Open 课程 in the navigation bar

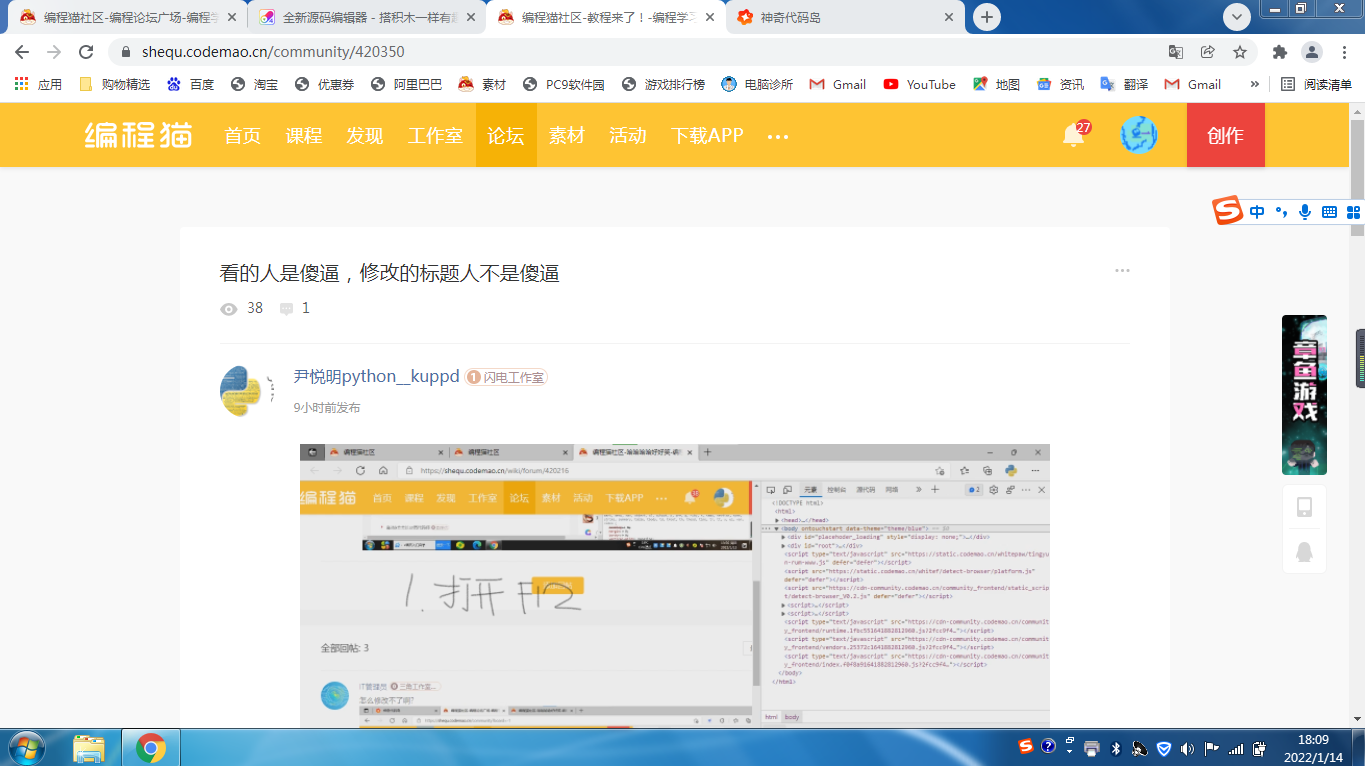pos(304,135)
